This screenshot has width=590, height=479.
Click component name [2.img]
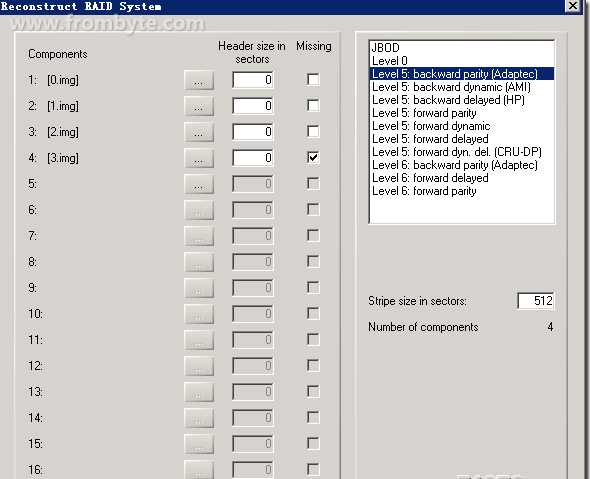point(63,132)
